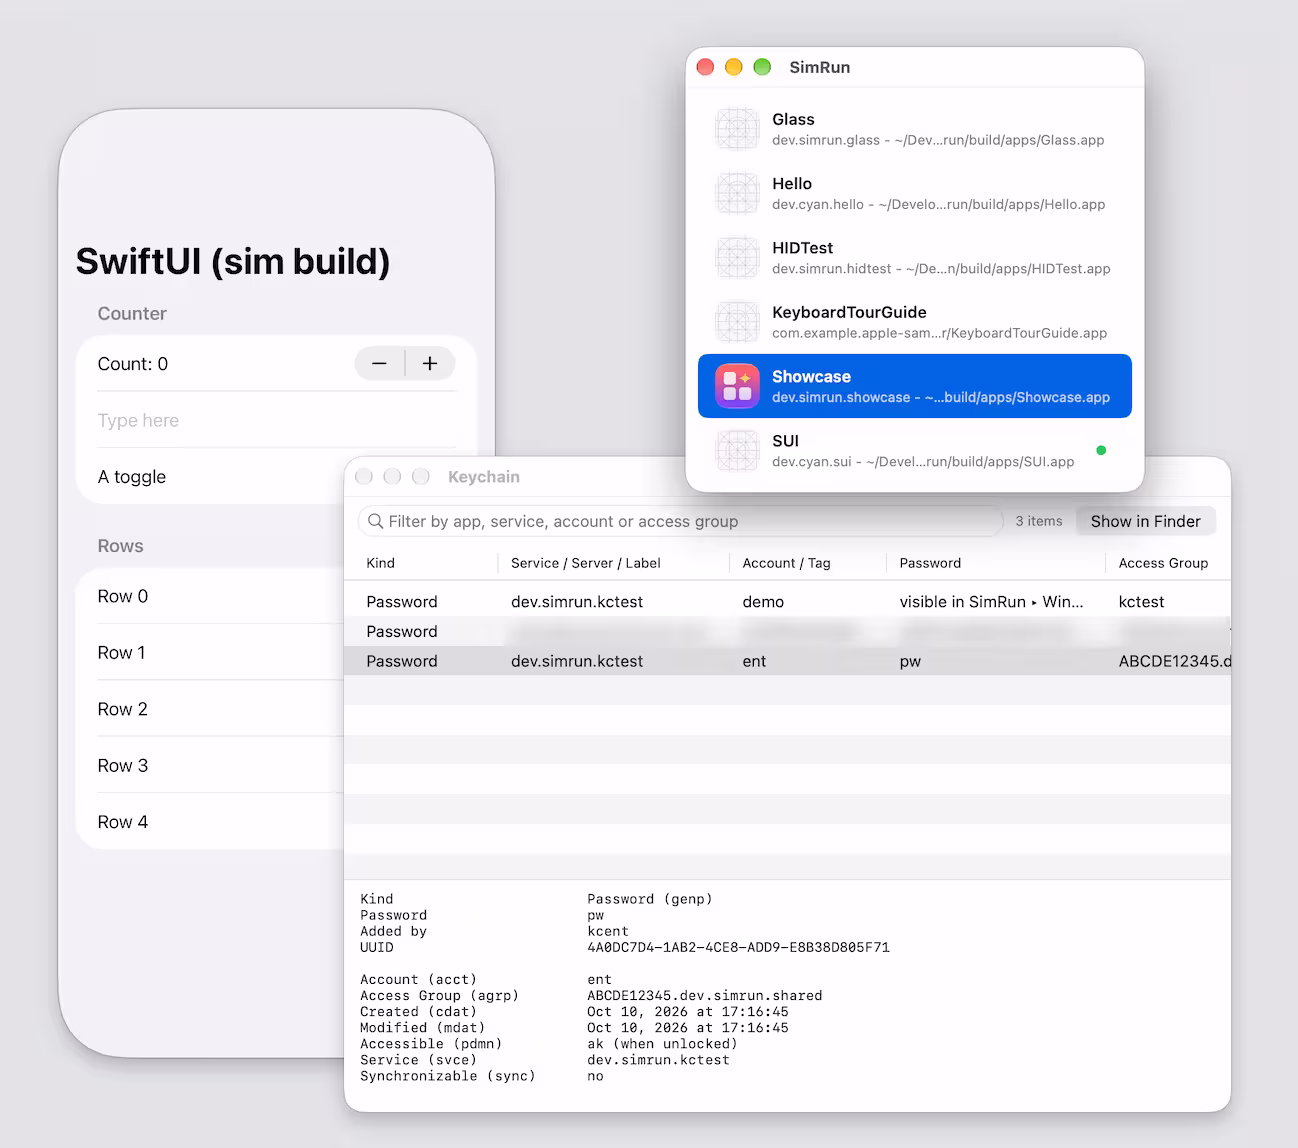The height and width of the screenshot is (1148, 1298).
Task: Click the HIDTest app icon in SimRun
Action: 737,257
